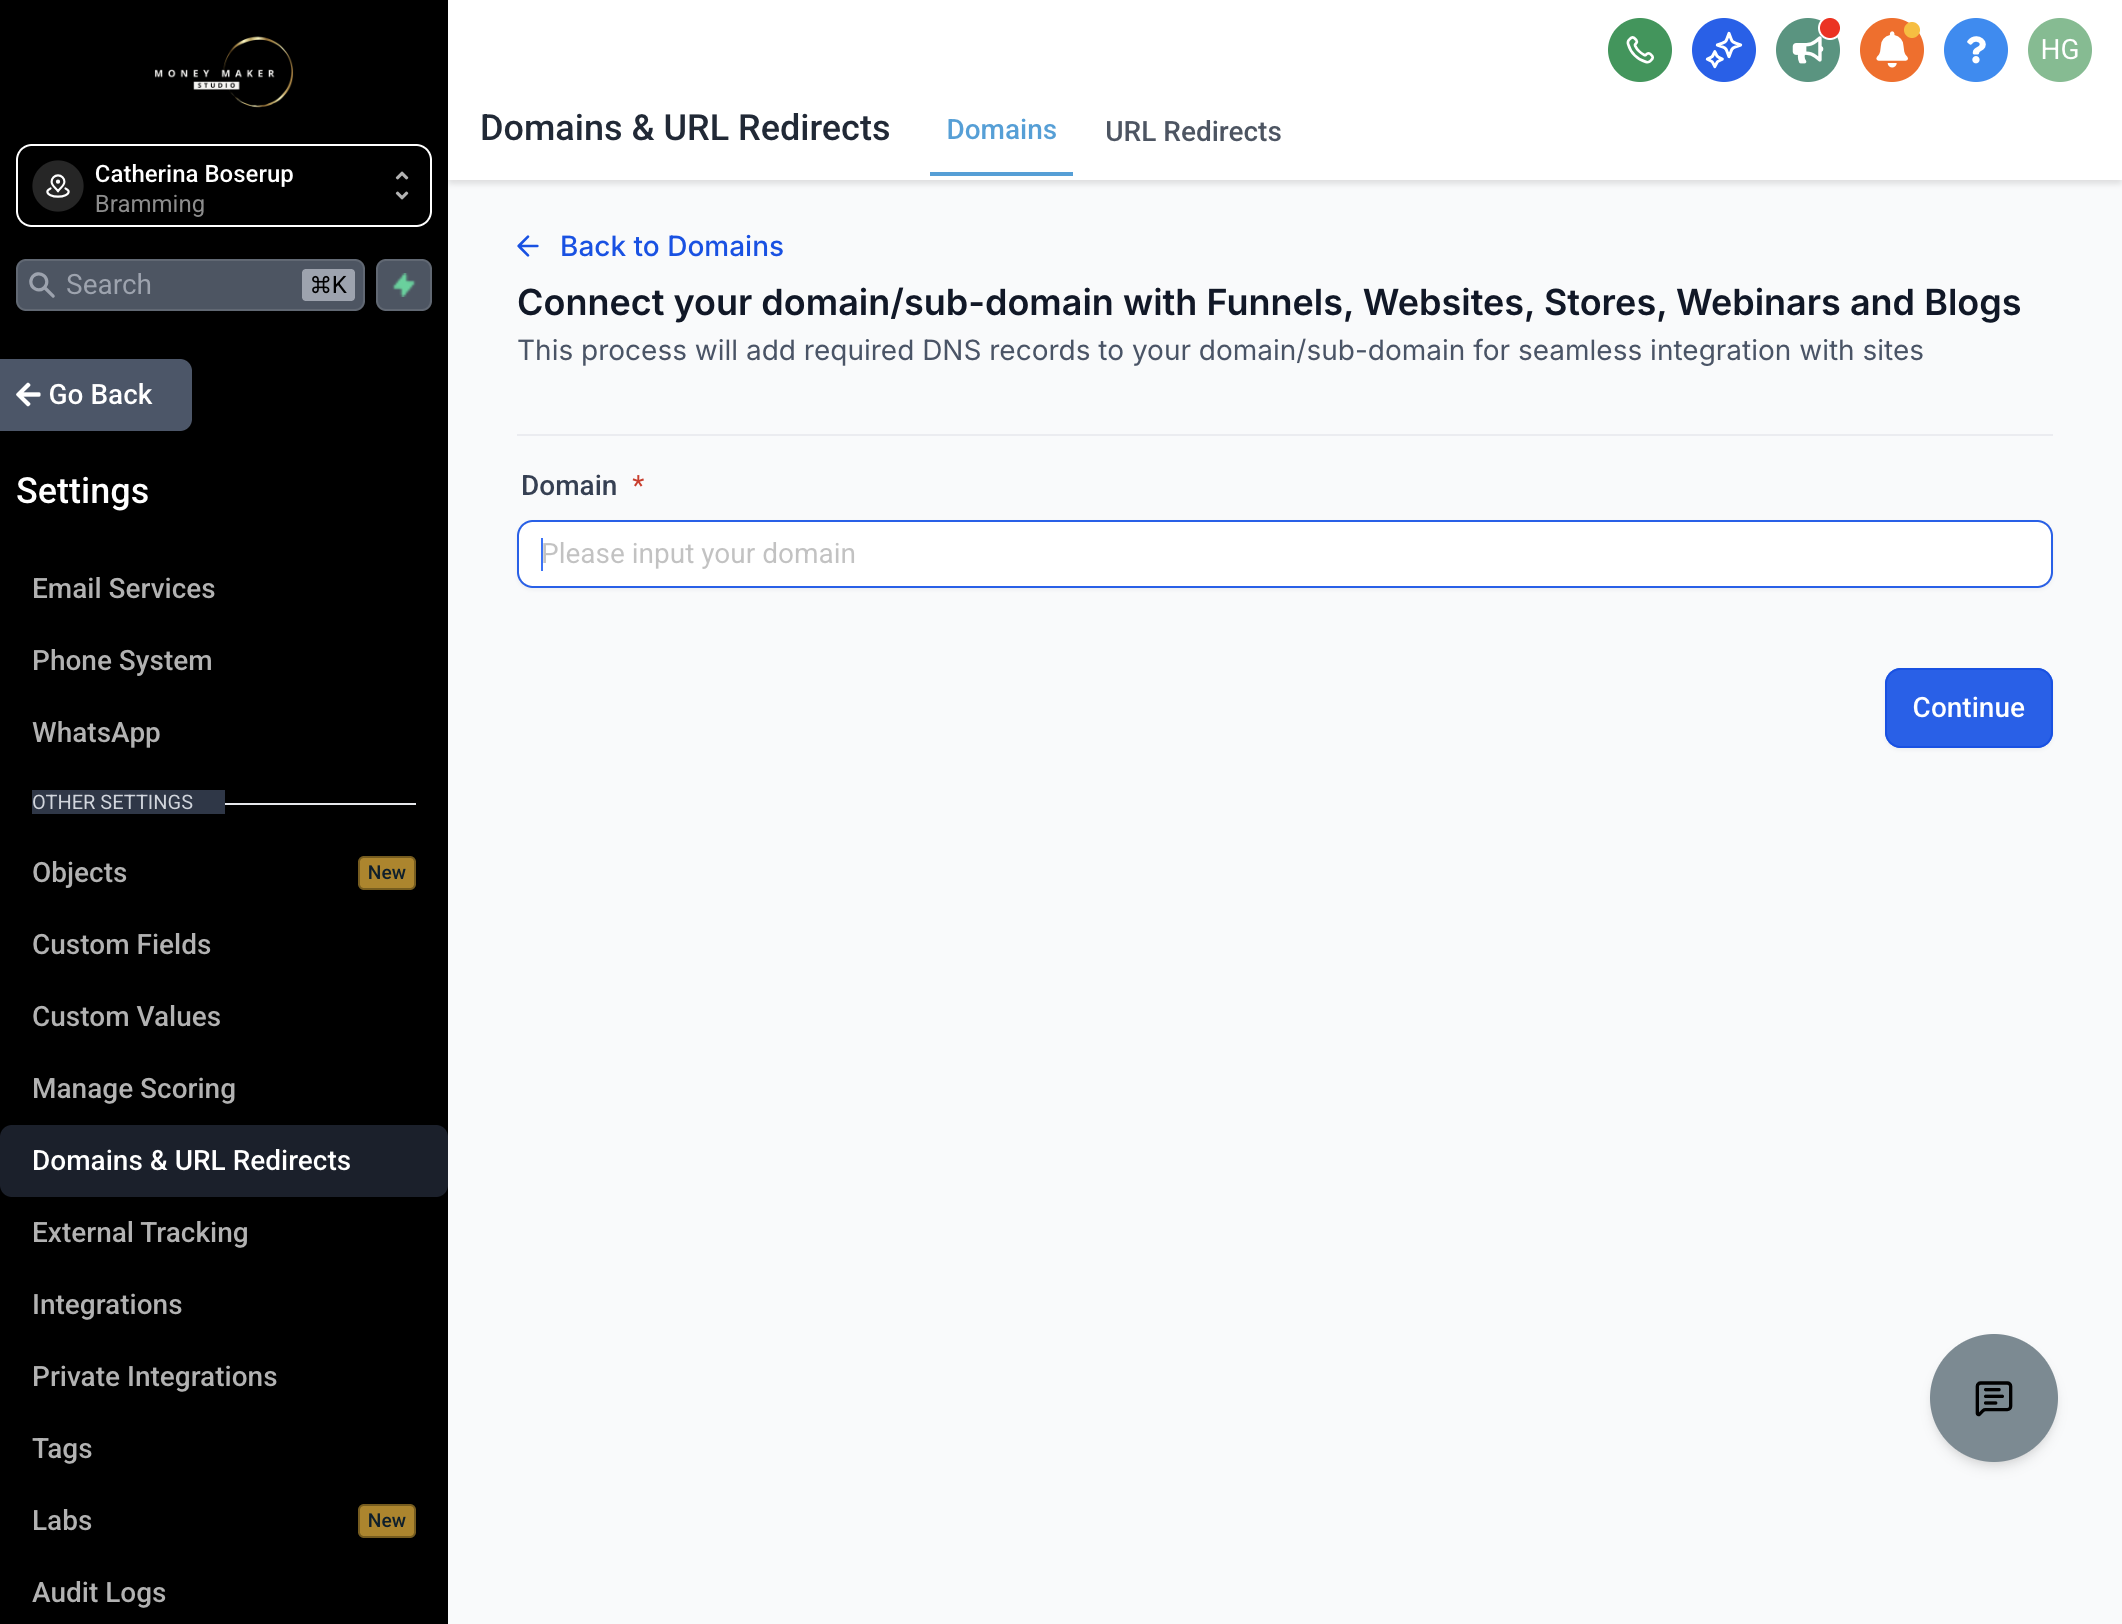Click the sidebar Search field
The image size is (2122, 1624).
tap(190, 285)
